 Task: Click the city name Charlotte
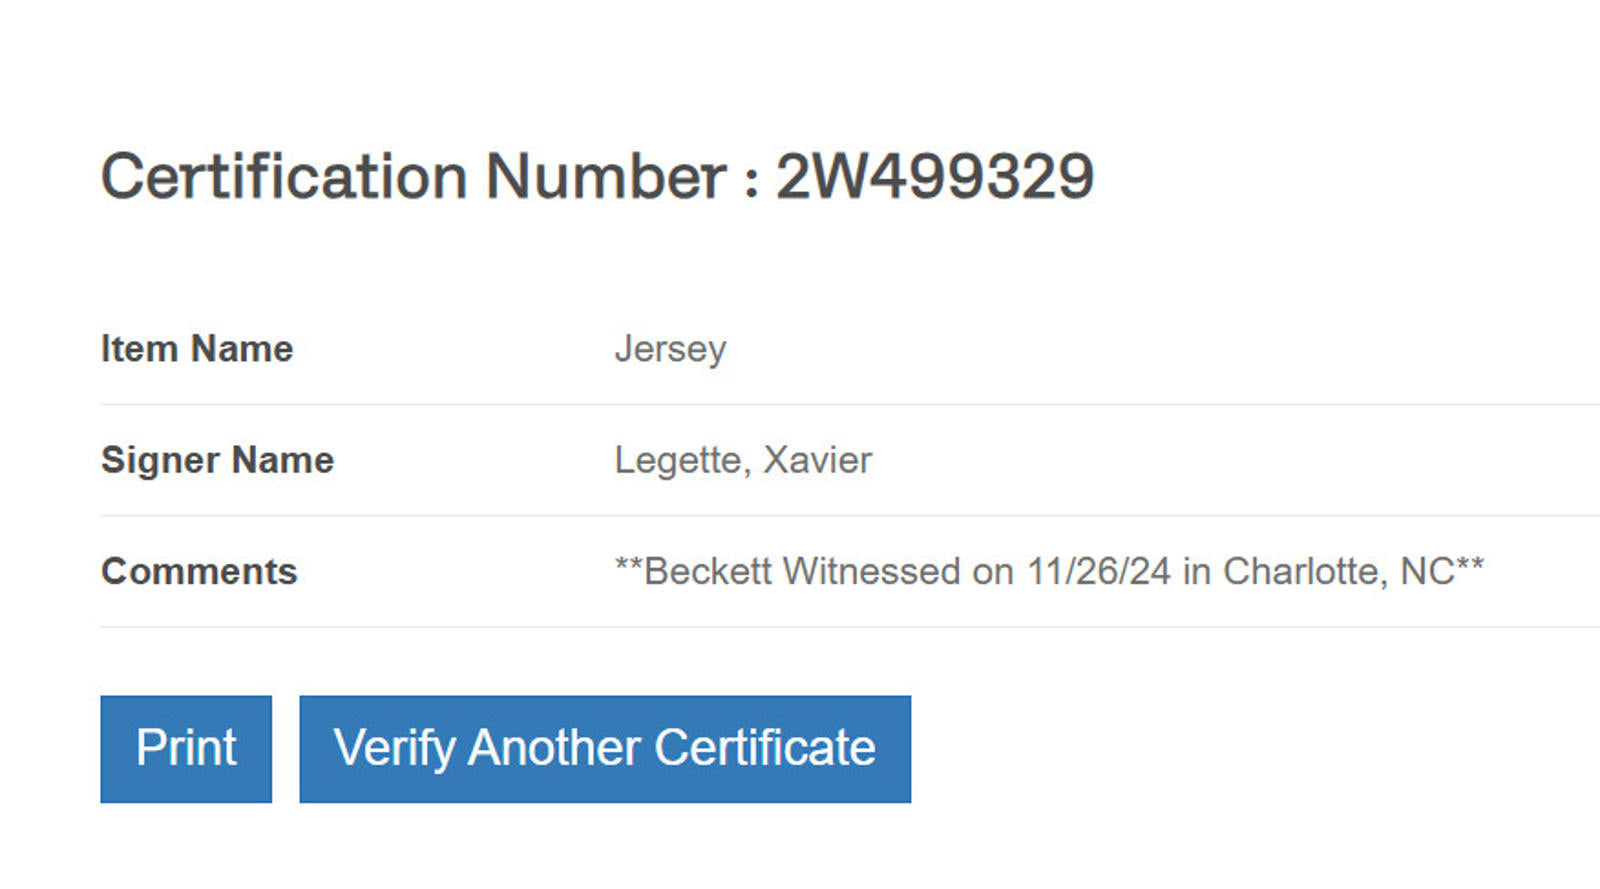1300,571
